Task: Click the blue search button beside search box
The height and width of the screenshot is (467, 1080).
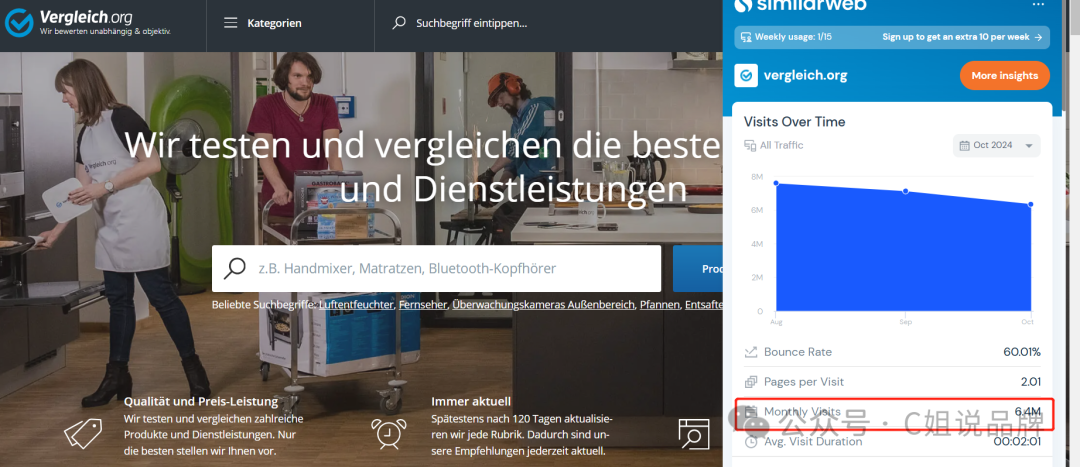Action: coord(697,268)
